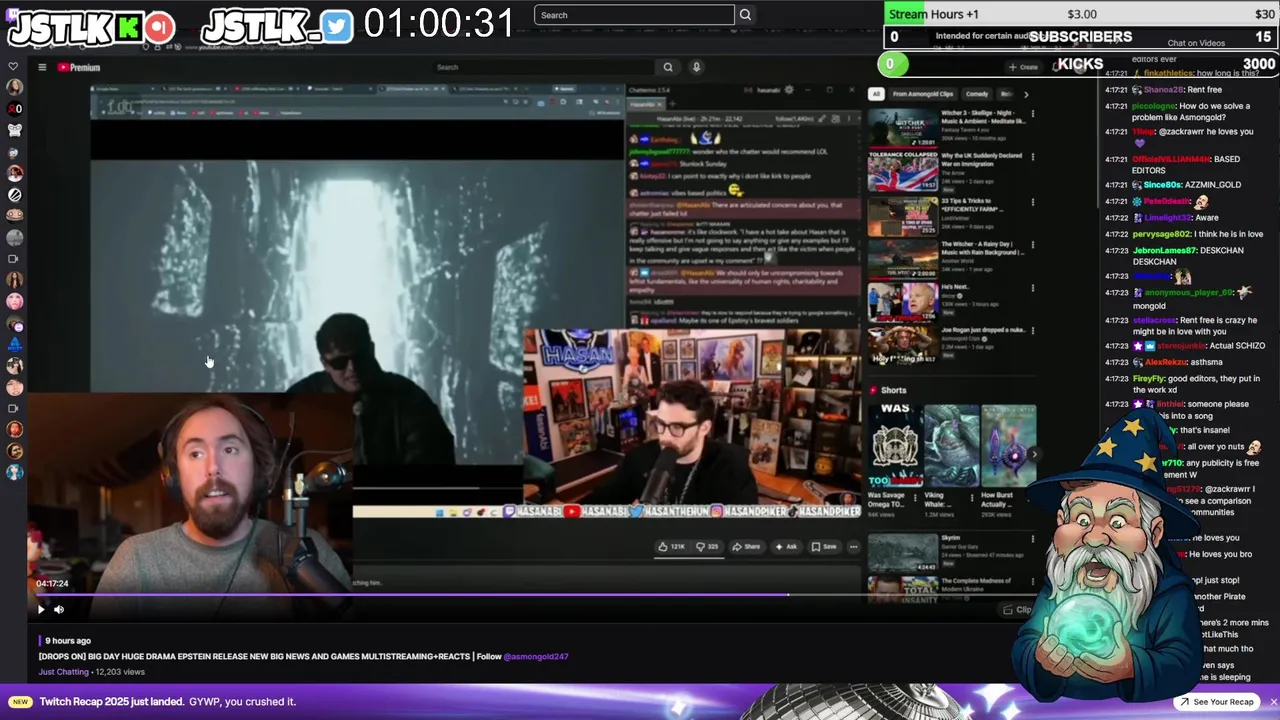Open Chatterino settings gear icon
This screenshot has height=720, width=1280.
click(x=788, y=90)
